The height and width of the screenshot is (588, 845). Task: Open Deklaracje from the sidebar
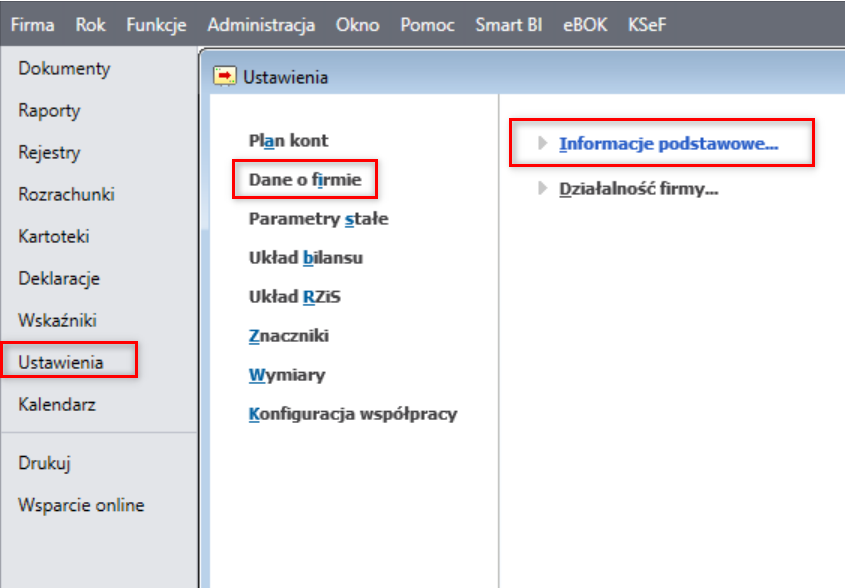point(59,279)
